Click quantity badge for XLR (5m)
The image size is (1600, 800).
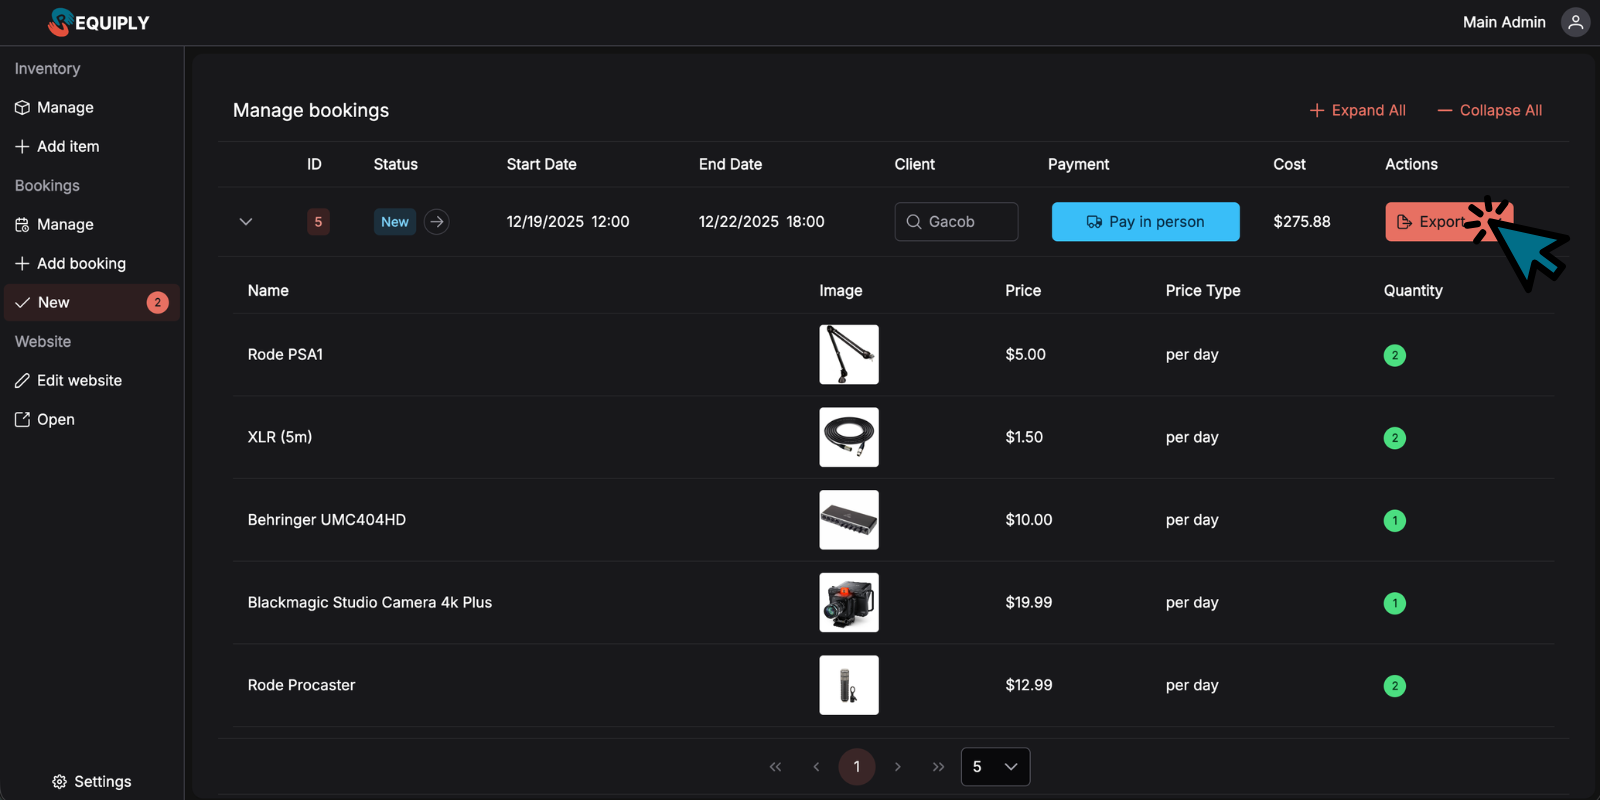pyautogui.click(x=1395, y=438)
